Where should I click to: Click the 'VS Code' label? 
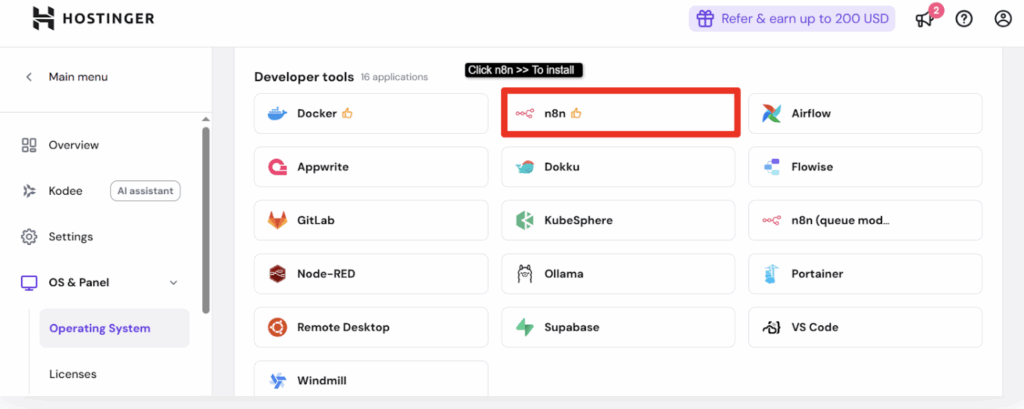point(815,327)
